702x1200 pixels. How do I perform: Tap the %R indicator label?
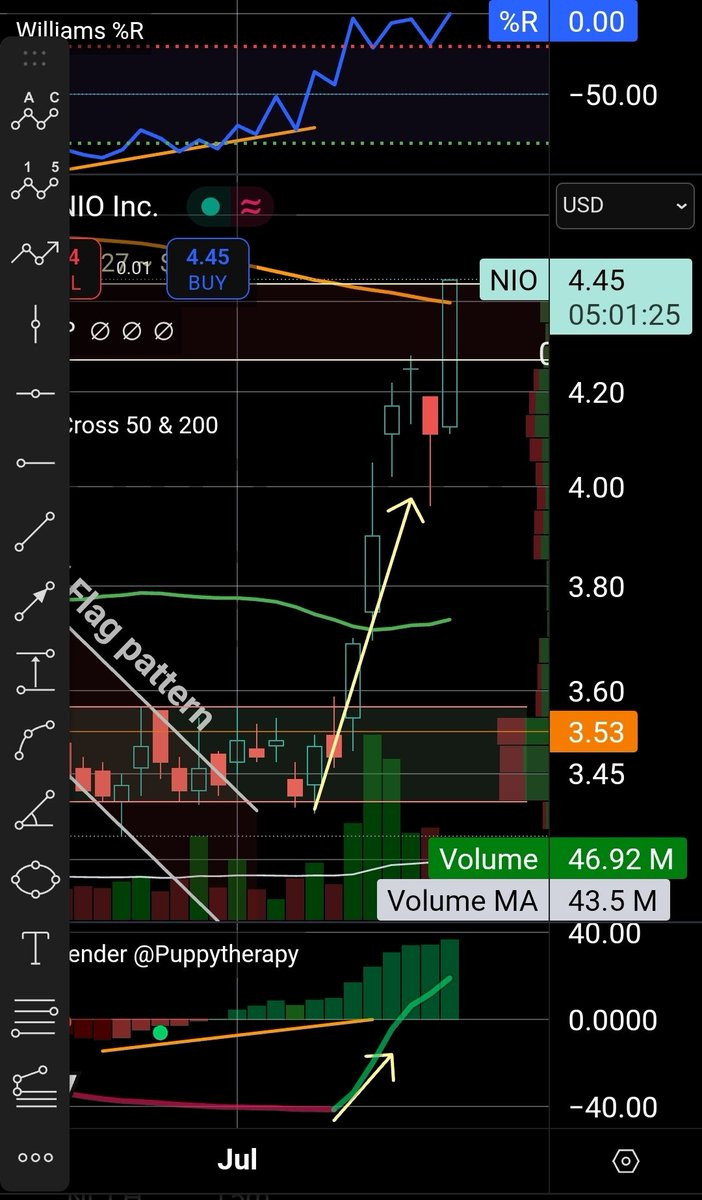click(518, 21)
